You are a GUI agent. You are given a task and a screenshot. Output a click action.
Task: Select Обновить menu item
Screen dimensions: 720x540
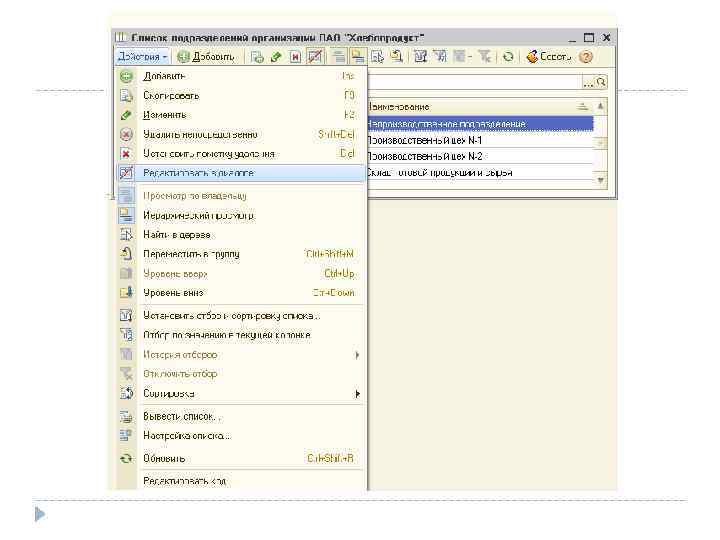241,459
